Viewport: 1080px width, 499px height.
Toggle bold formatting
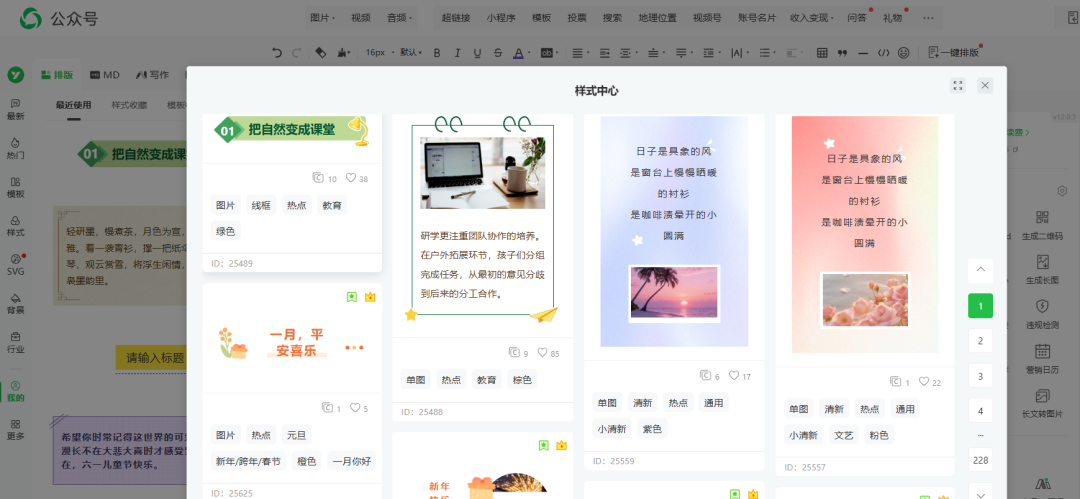tap(437, 52)
